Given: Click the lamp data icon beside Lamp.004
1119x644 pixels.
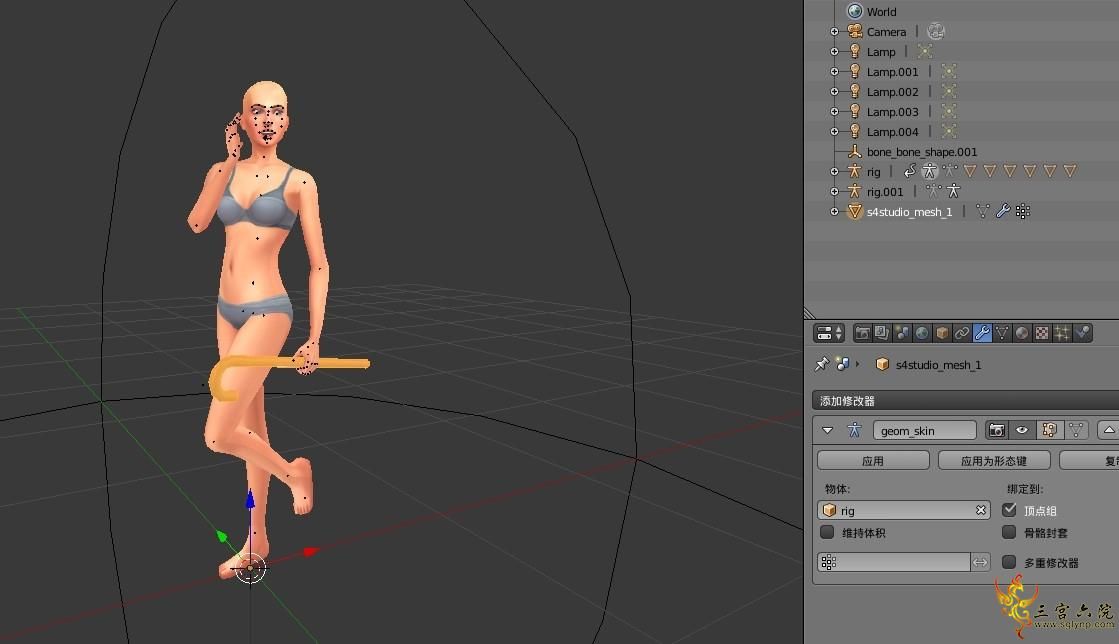Looking at the screenshot, I should [948, 131].
